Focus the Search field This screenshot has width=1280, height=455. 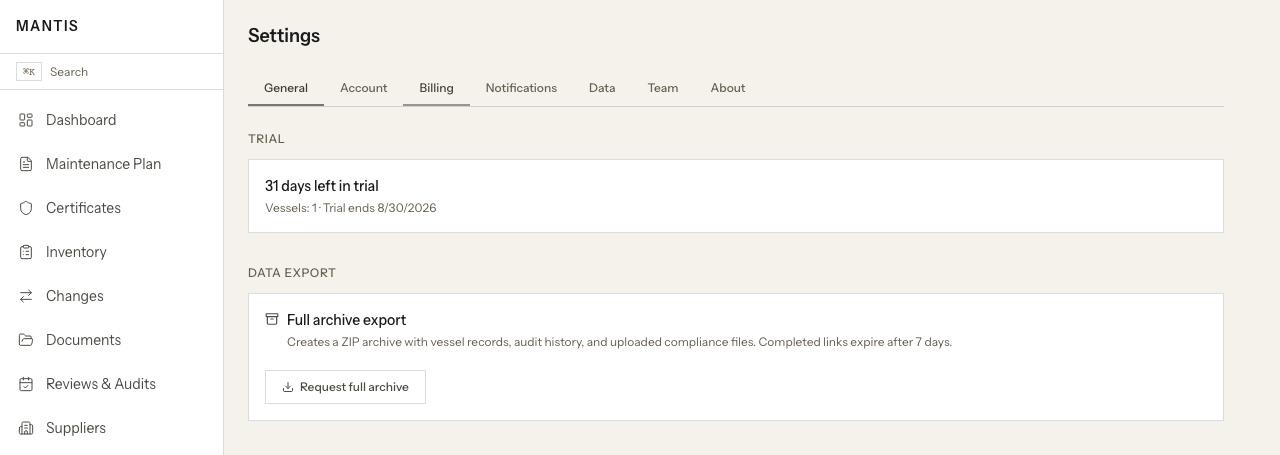[x=112, y=72]
